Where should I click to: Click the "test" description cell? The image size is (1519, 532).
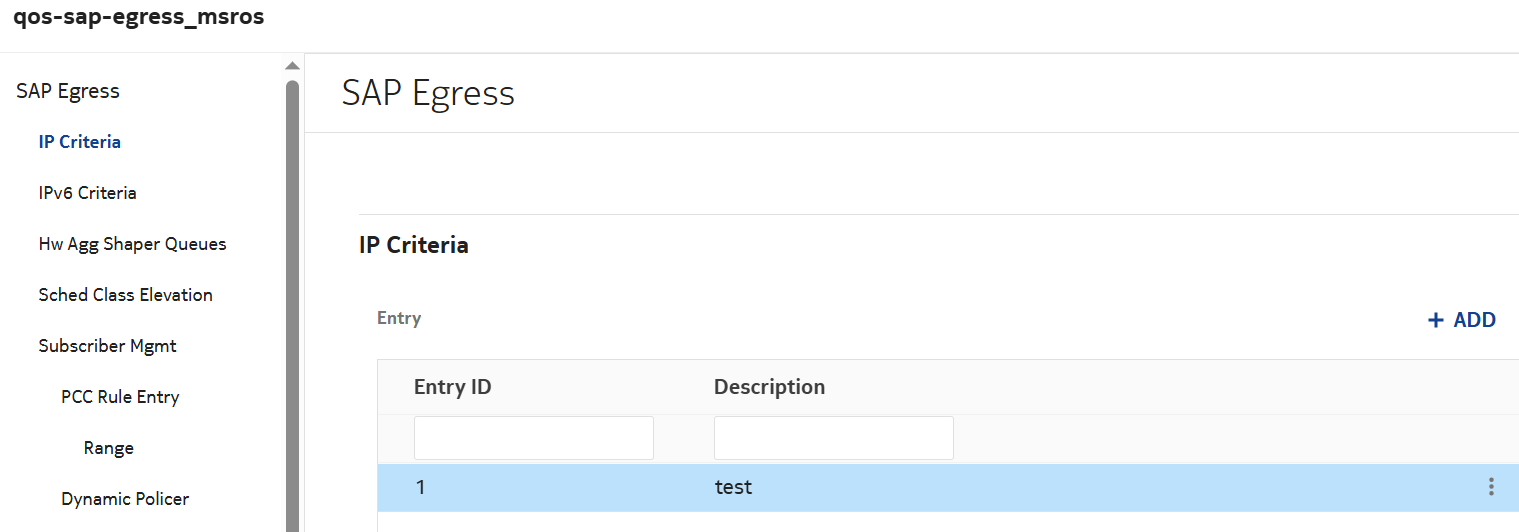click(734, 488)
